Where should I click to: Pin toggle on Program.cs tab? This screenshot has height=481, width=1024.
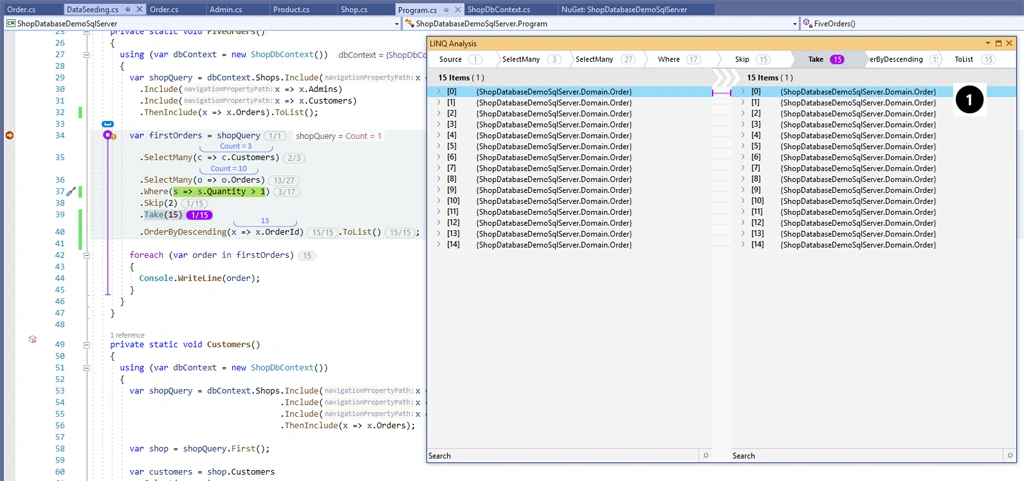pyautogui.click(x=447, y=10)
